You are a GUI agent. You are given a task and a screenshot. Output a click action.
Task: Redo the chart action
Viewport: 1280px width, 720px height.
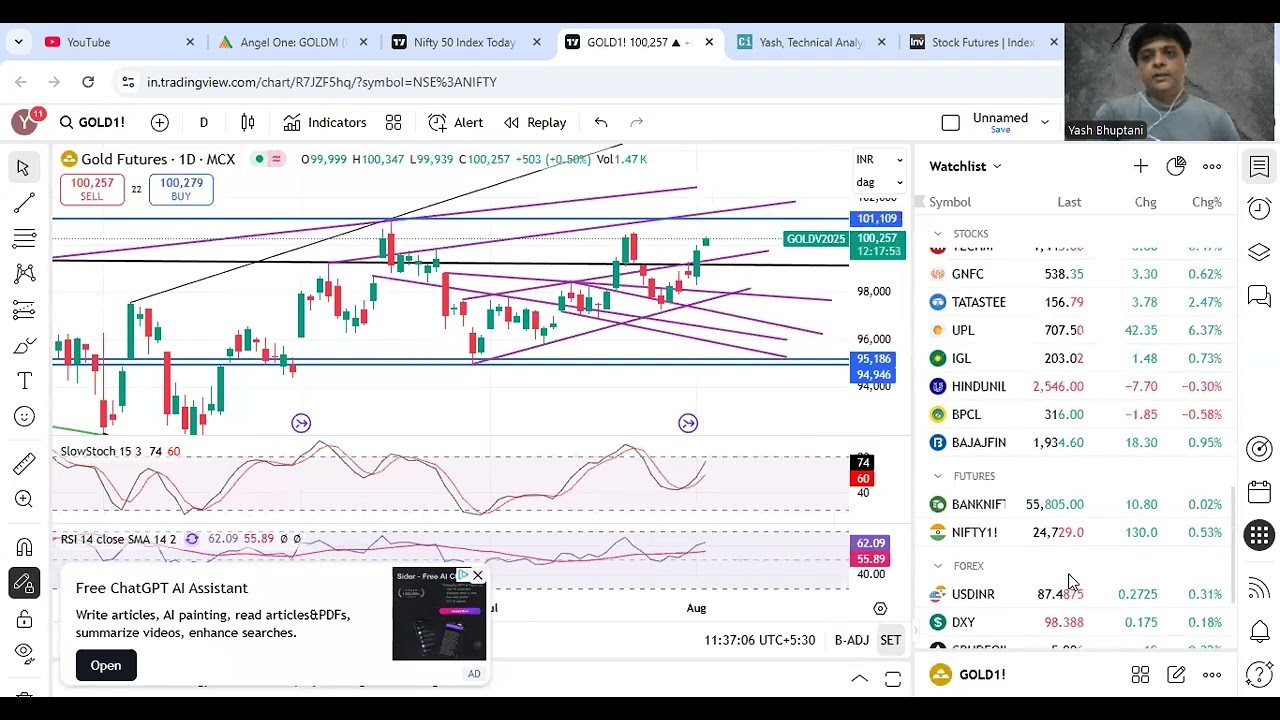tap(636, 122)
